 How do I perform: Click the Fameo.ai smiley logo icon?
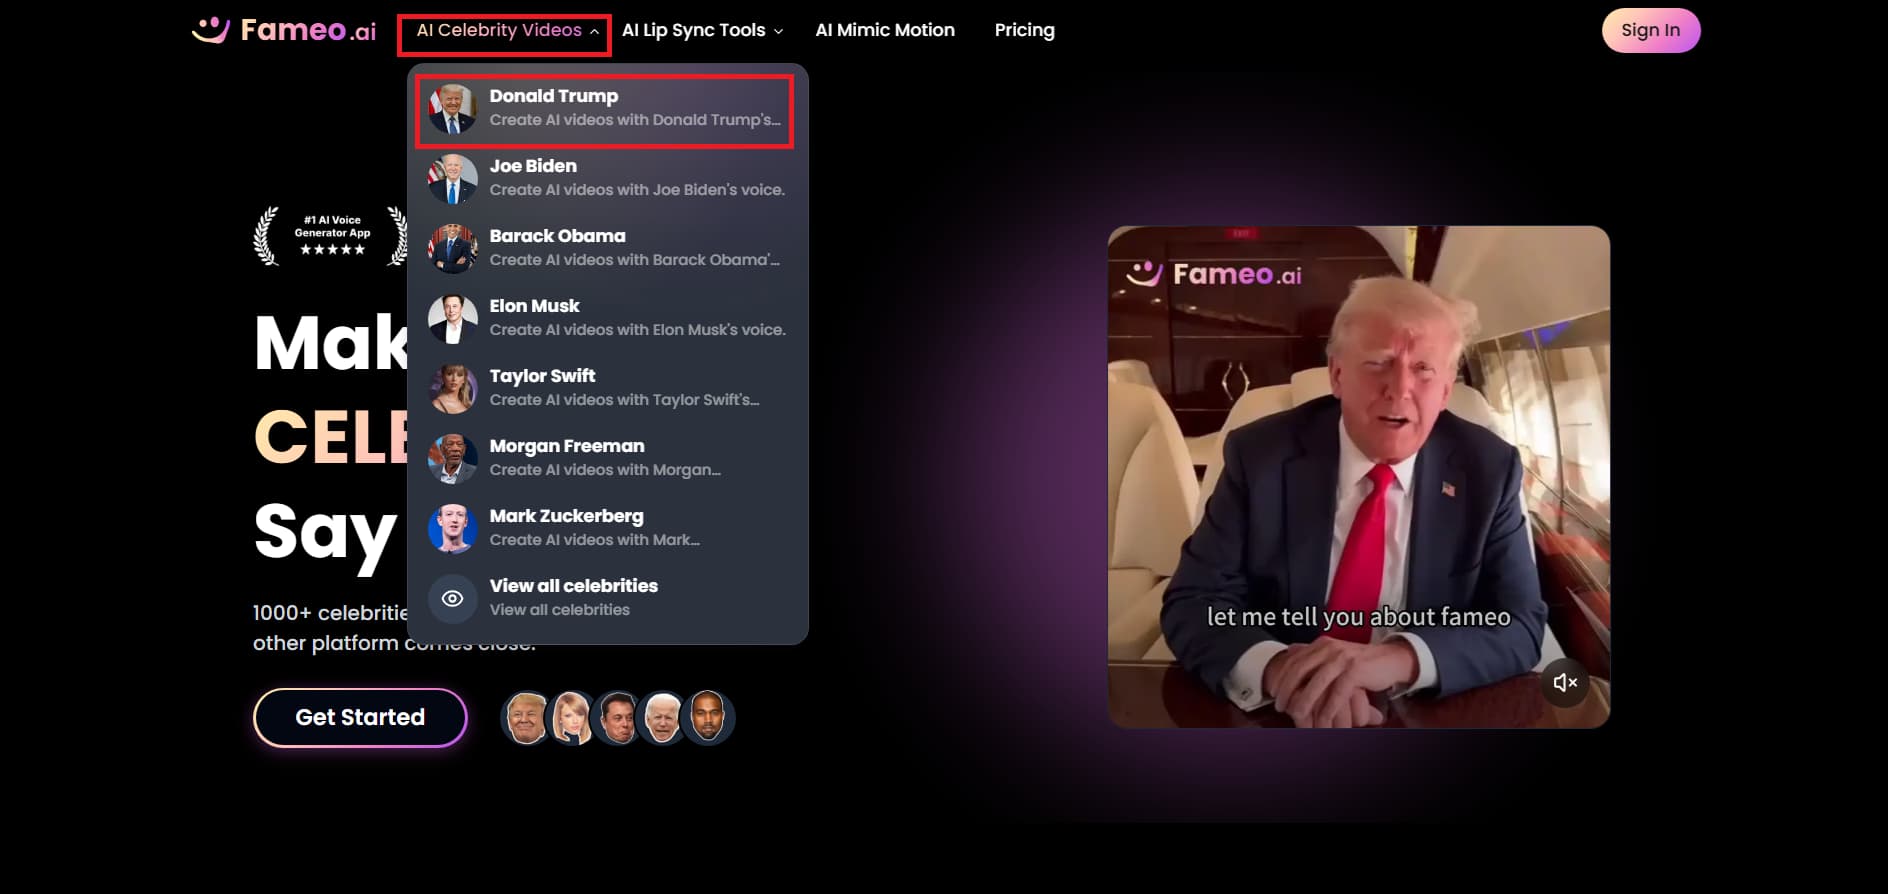point(211,30)
